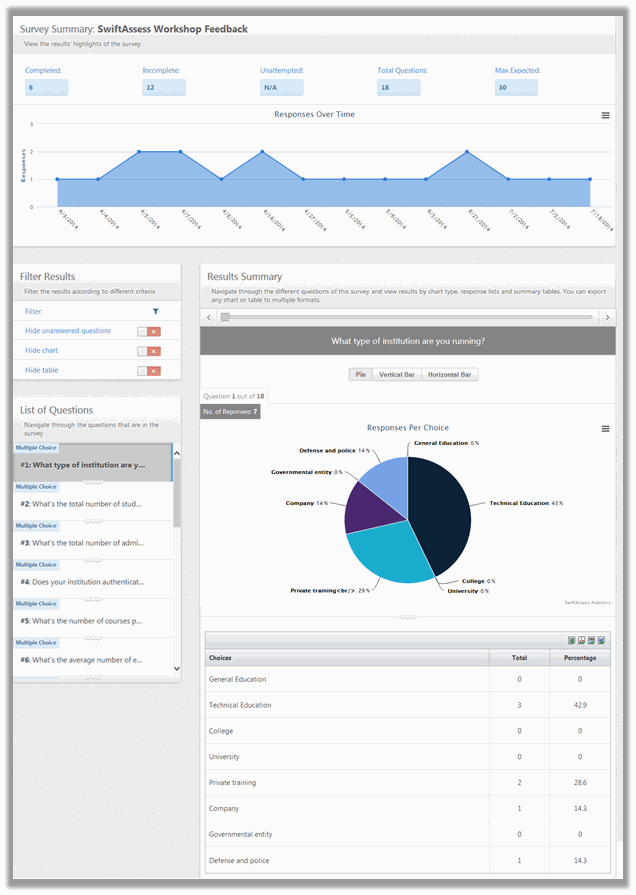The height and width of the screenshot is (895, 636).
Task: Go to next question with right arrow
Action: 607,317
